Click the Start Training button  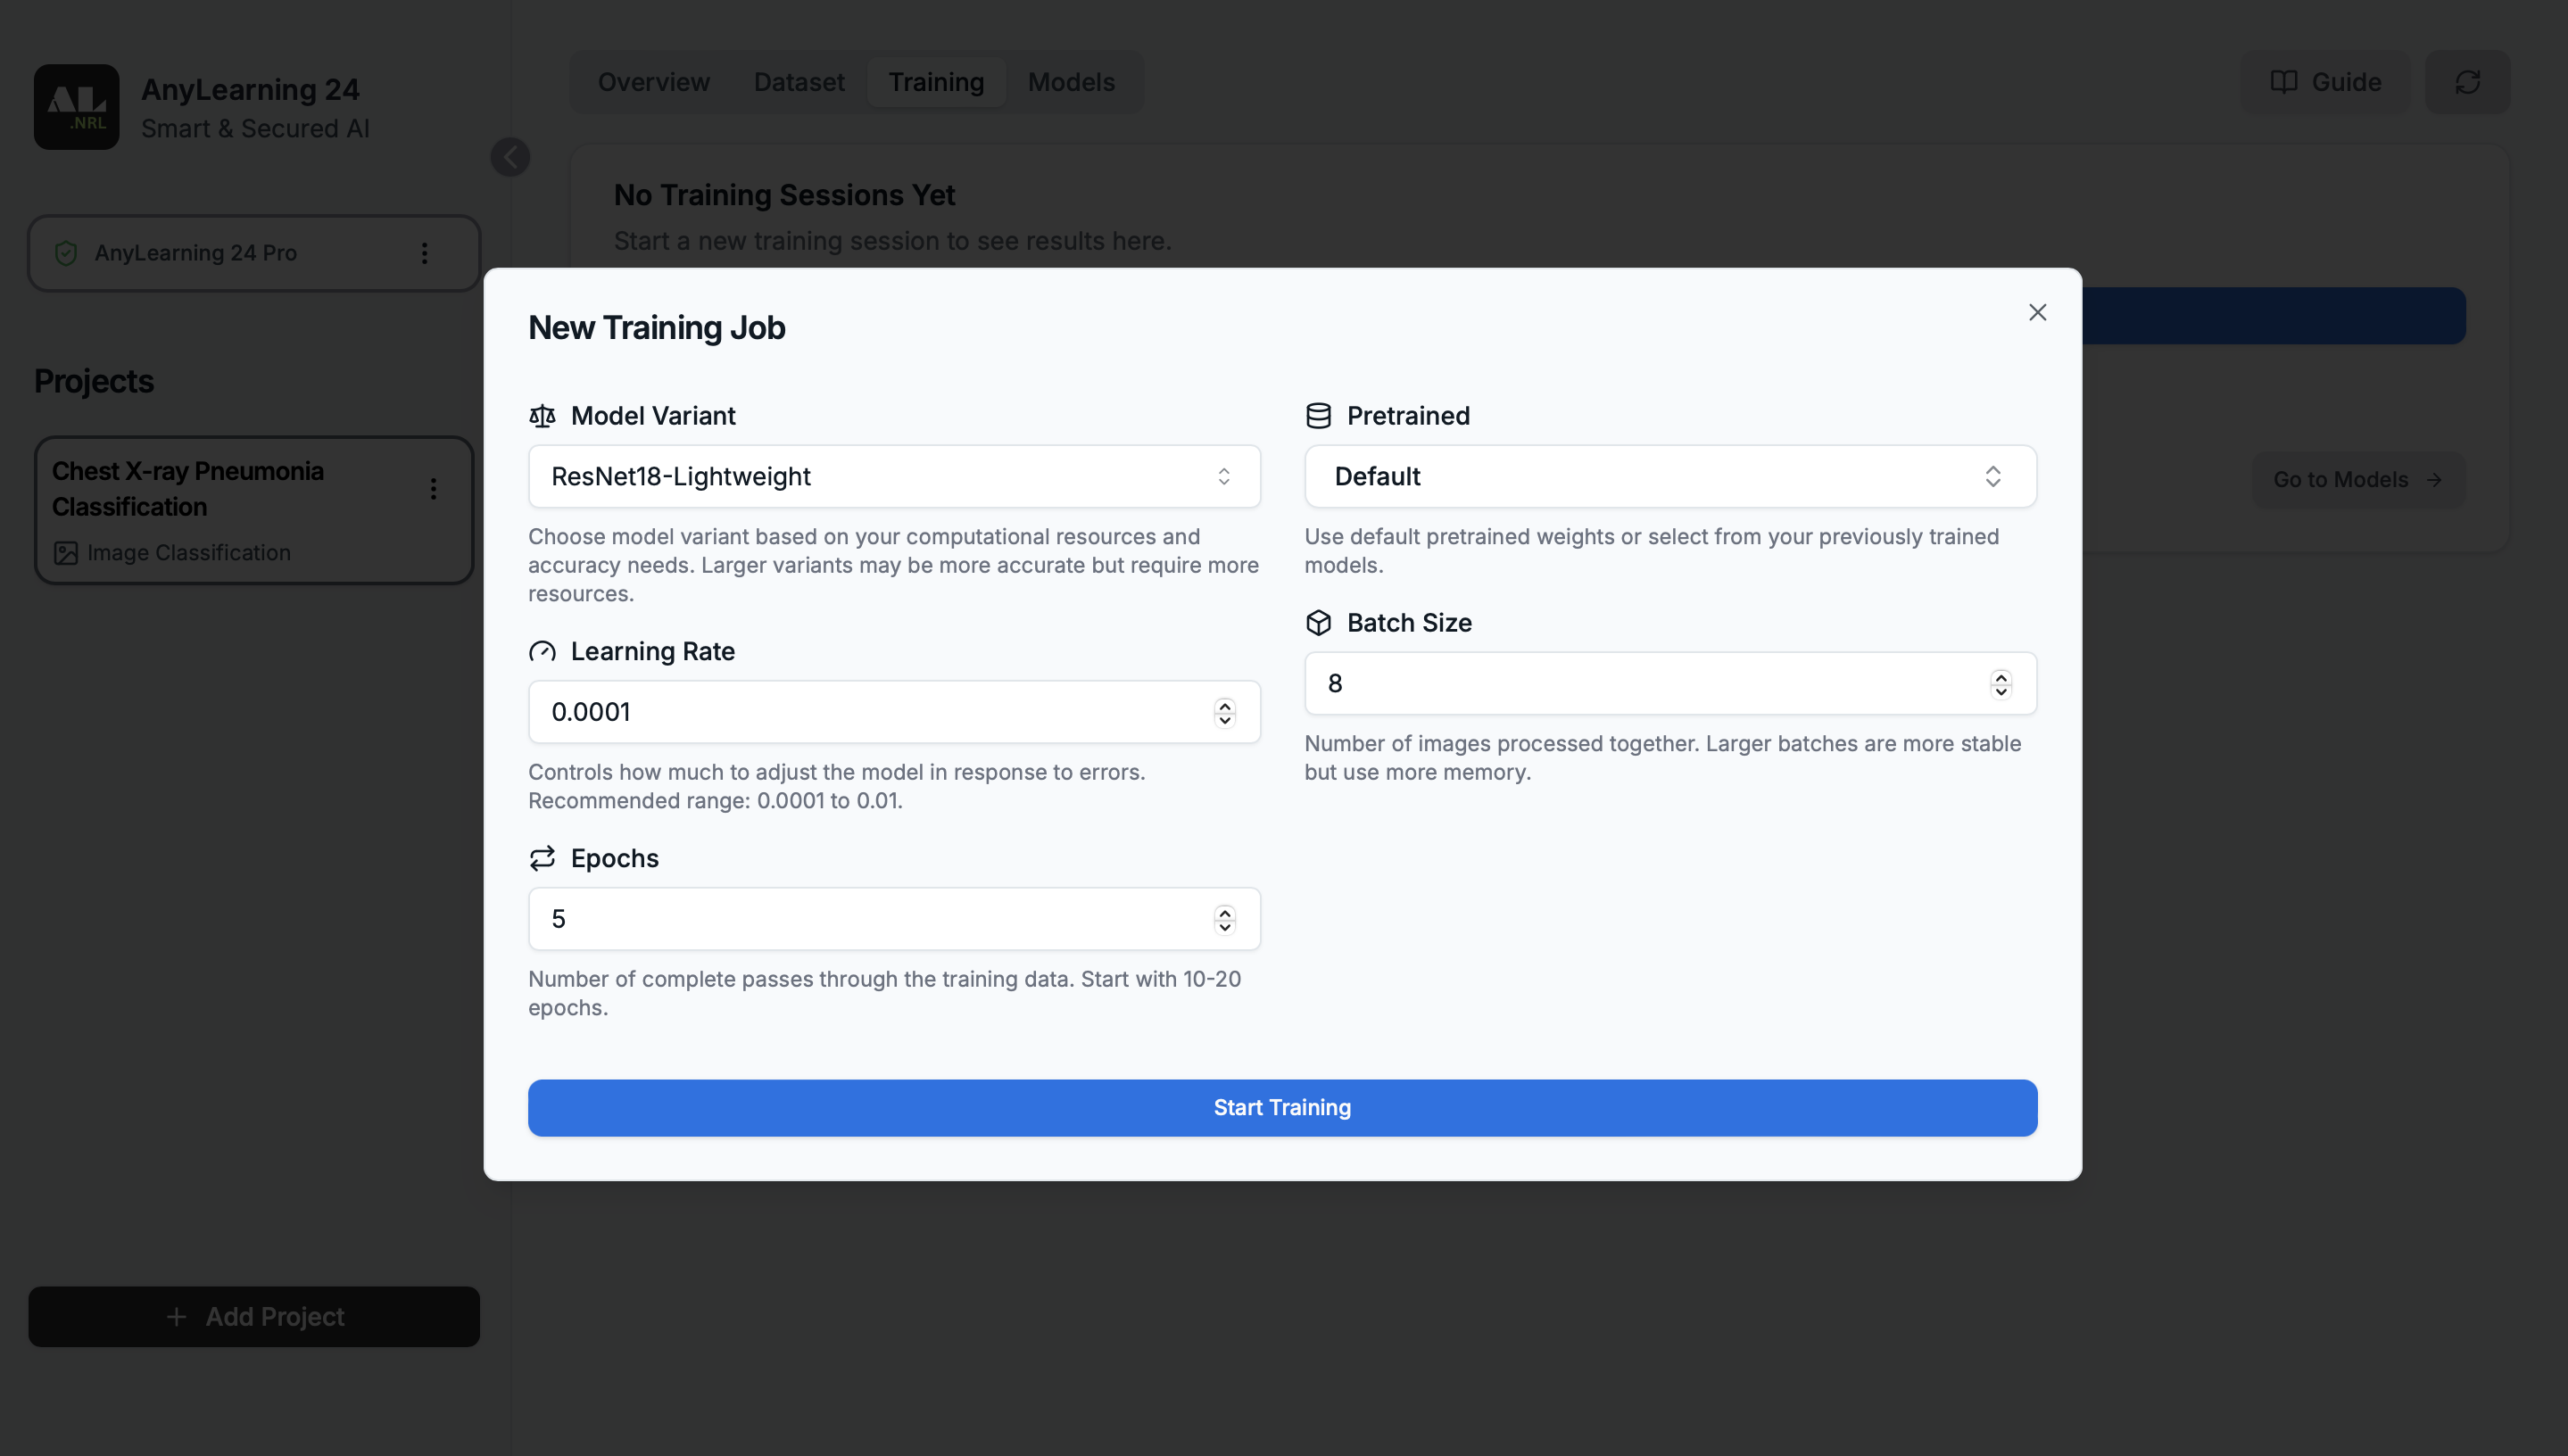point(1282,1107)
